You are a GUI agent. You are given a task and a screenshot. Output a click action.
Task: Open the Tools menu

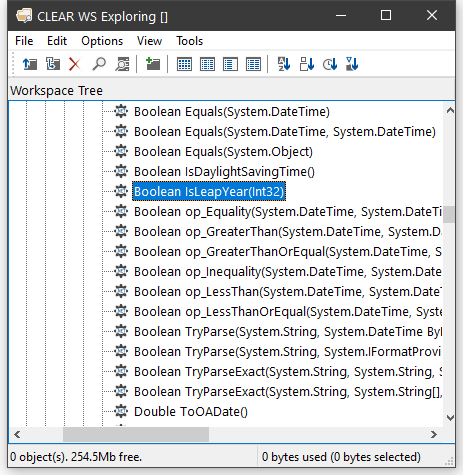click(x=189, y=41)
